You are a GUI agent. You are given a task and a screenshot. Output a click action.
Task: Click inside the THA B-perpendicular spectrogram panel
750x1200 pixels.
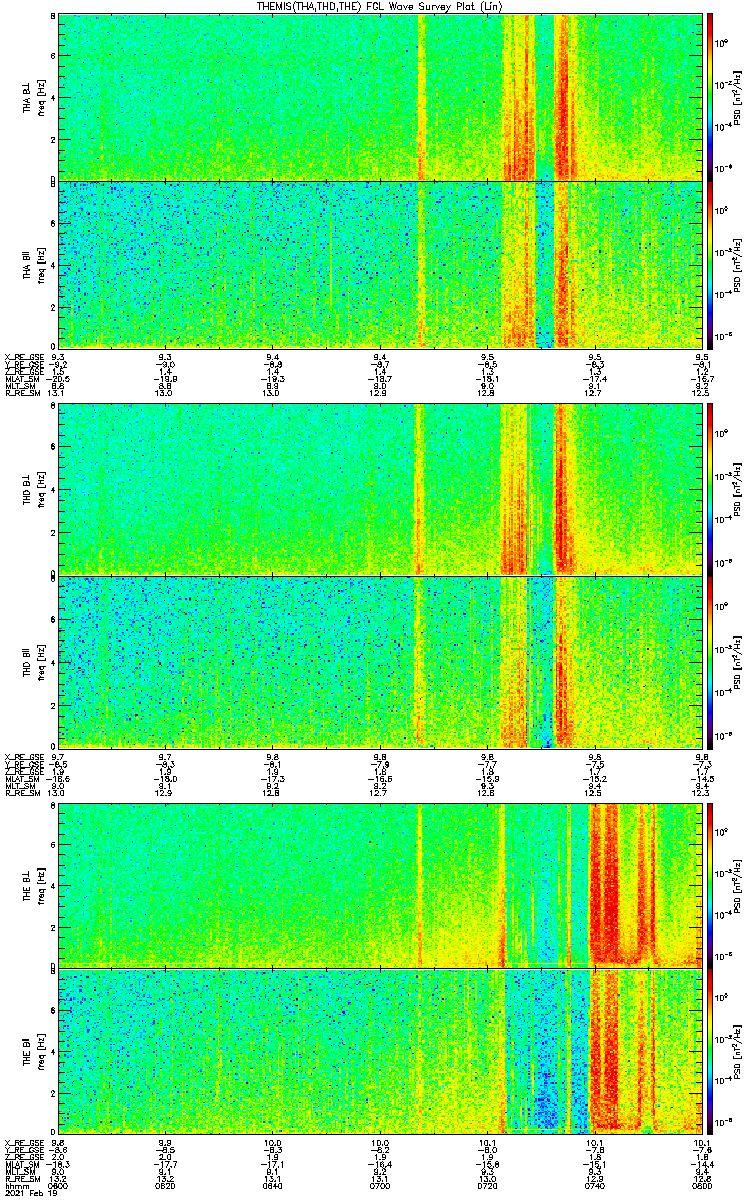(x=381, y=97)
